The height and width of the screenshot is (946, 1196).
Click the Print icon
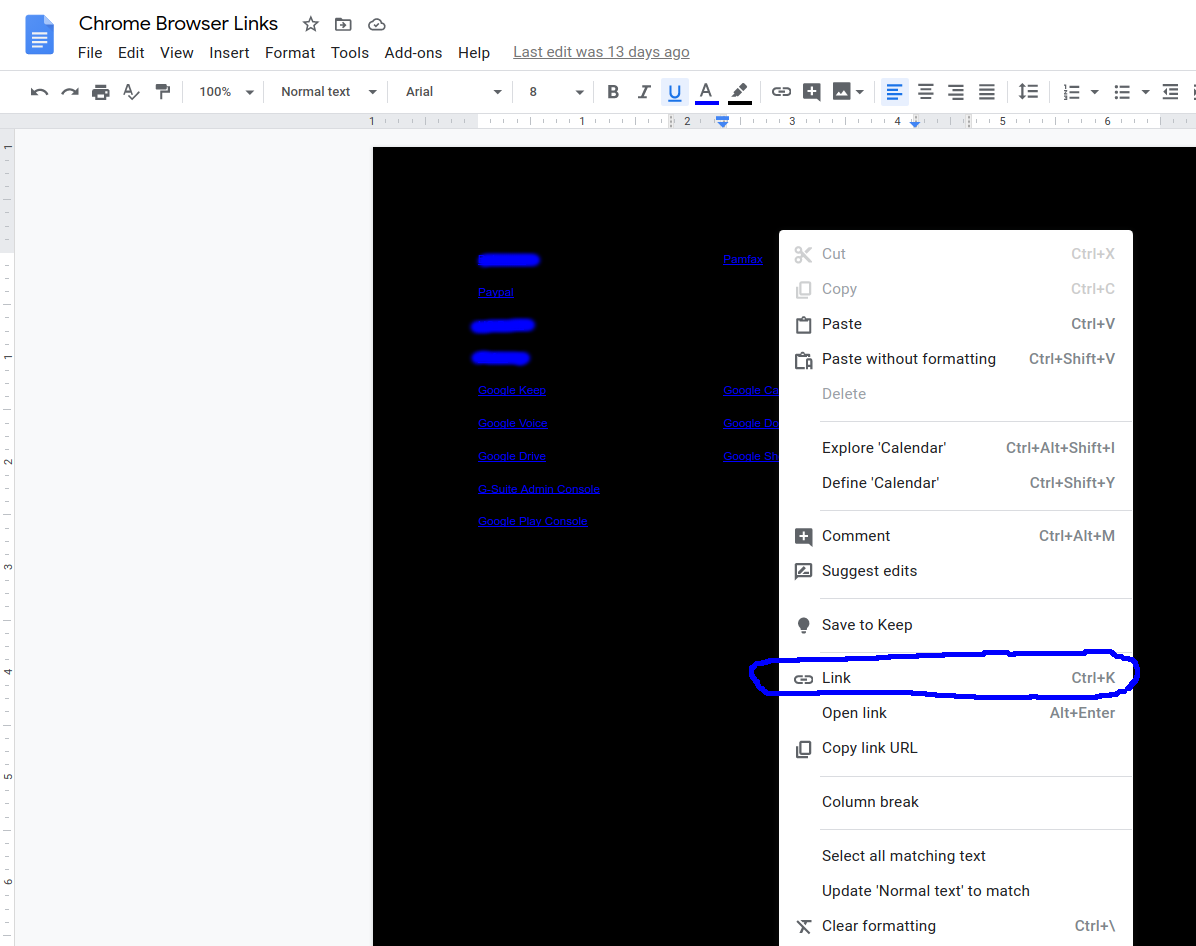click(x=101, y=92)
